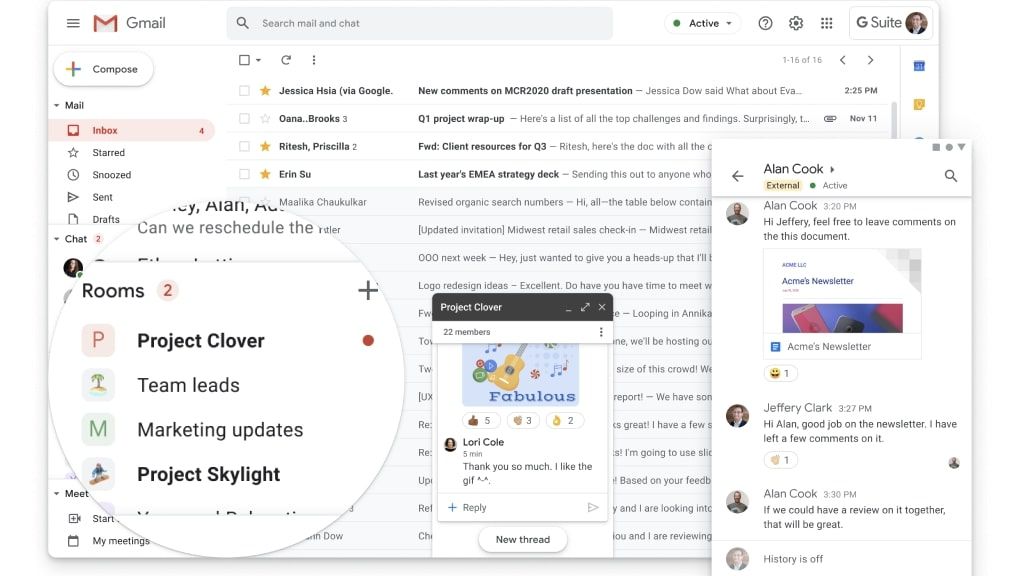Screen dimensions: 1024x576
Task: Open the Active status dropdown
Action: [x=702, y=22]
